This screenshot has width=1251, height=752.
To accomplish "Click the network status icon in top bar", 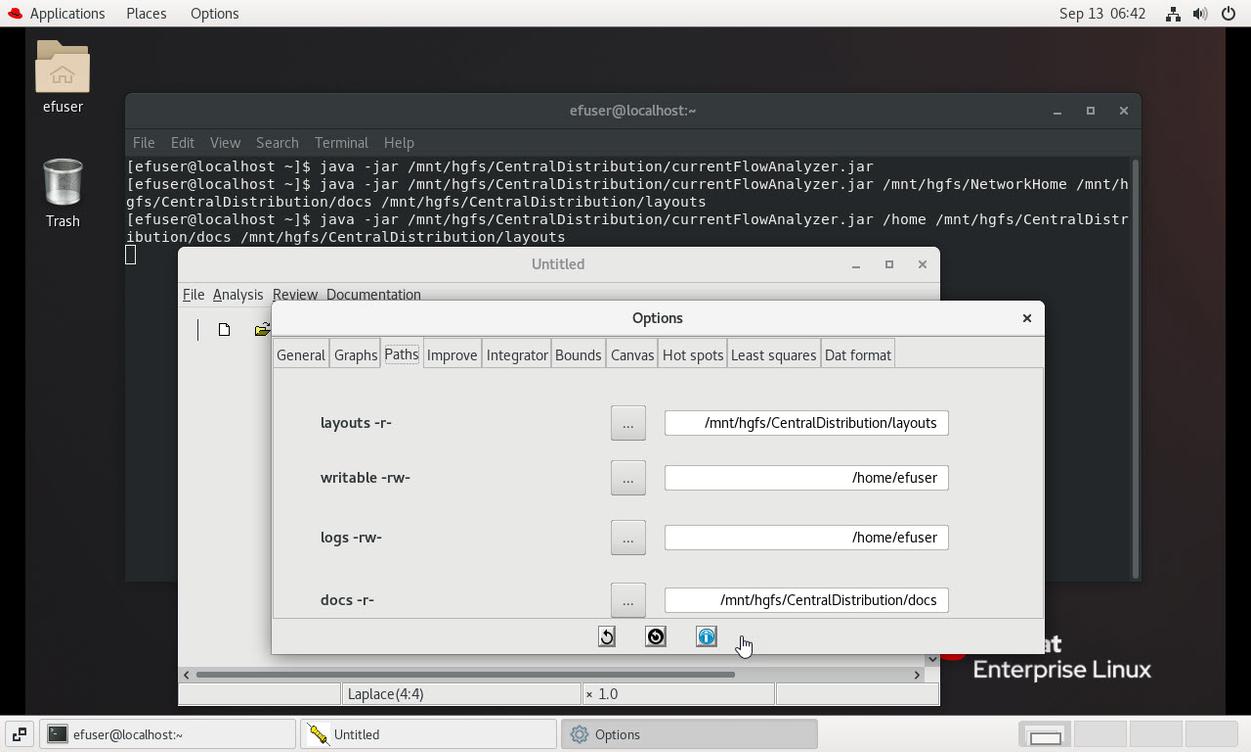I will pos(1172,14).
